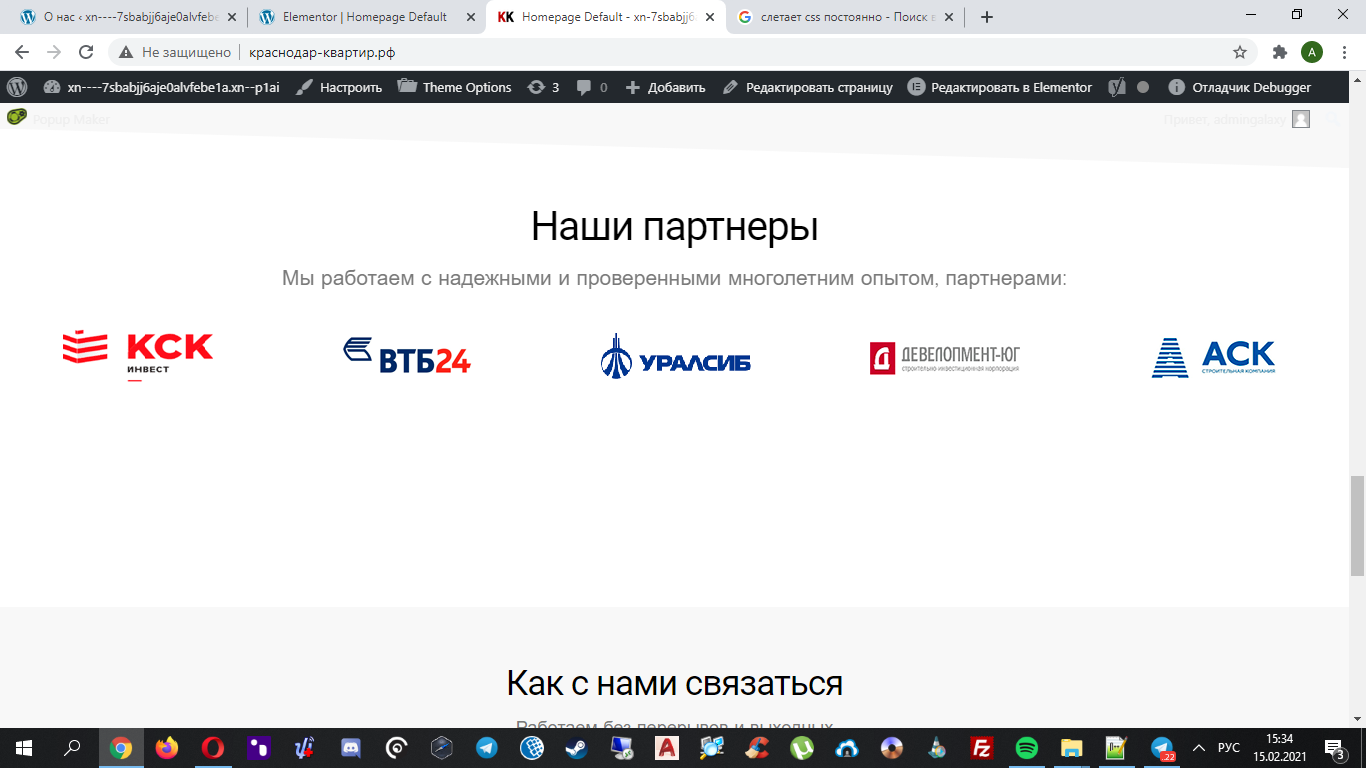
Task: Open FileZilla from the taskbar
Action: tap(981, 747)
